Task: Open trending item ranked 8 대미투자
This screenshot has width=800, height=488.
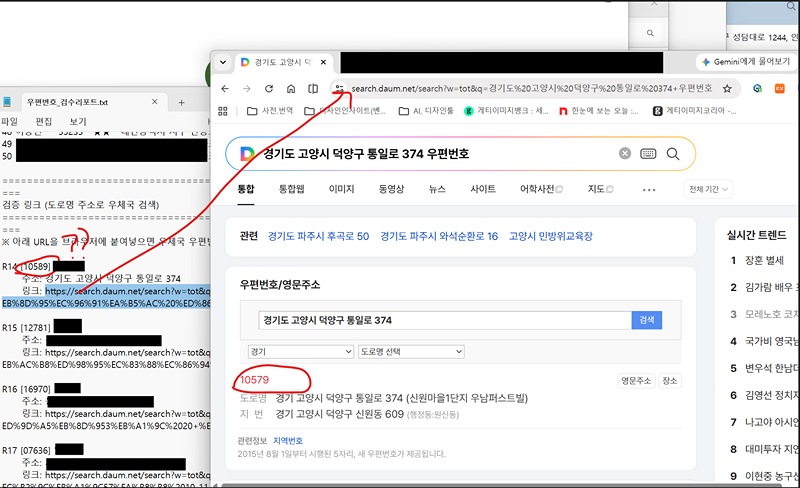Action: pos(771,449)
